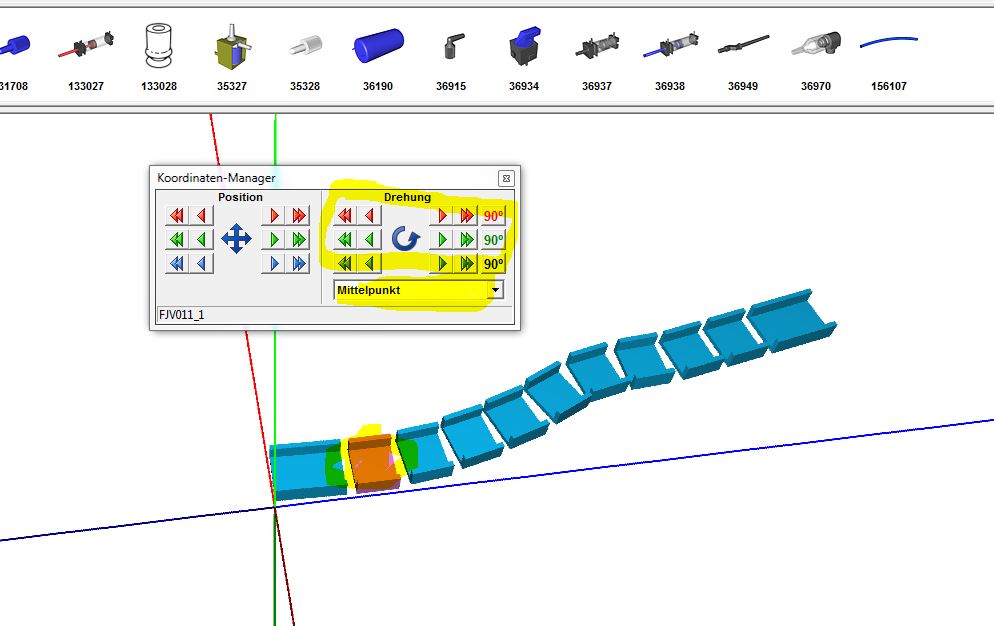994x626 pixels.
Task: Choose part 133028 from the library
Action: click(159, 46)
